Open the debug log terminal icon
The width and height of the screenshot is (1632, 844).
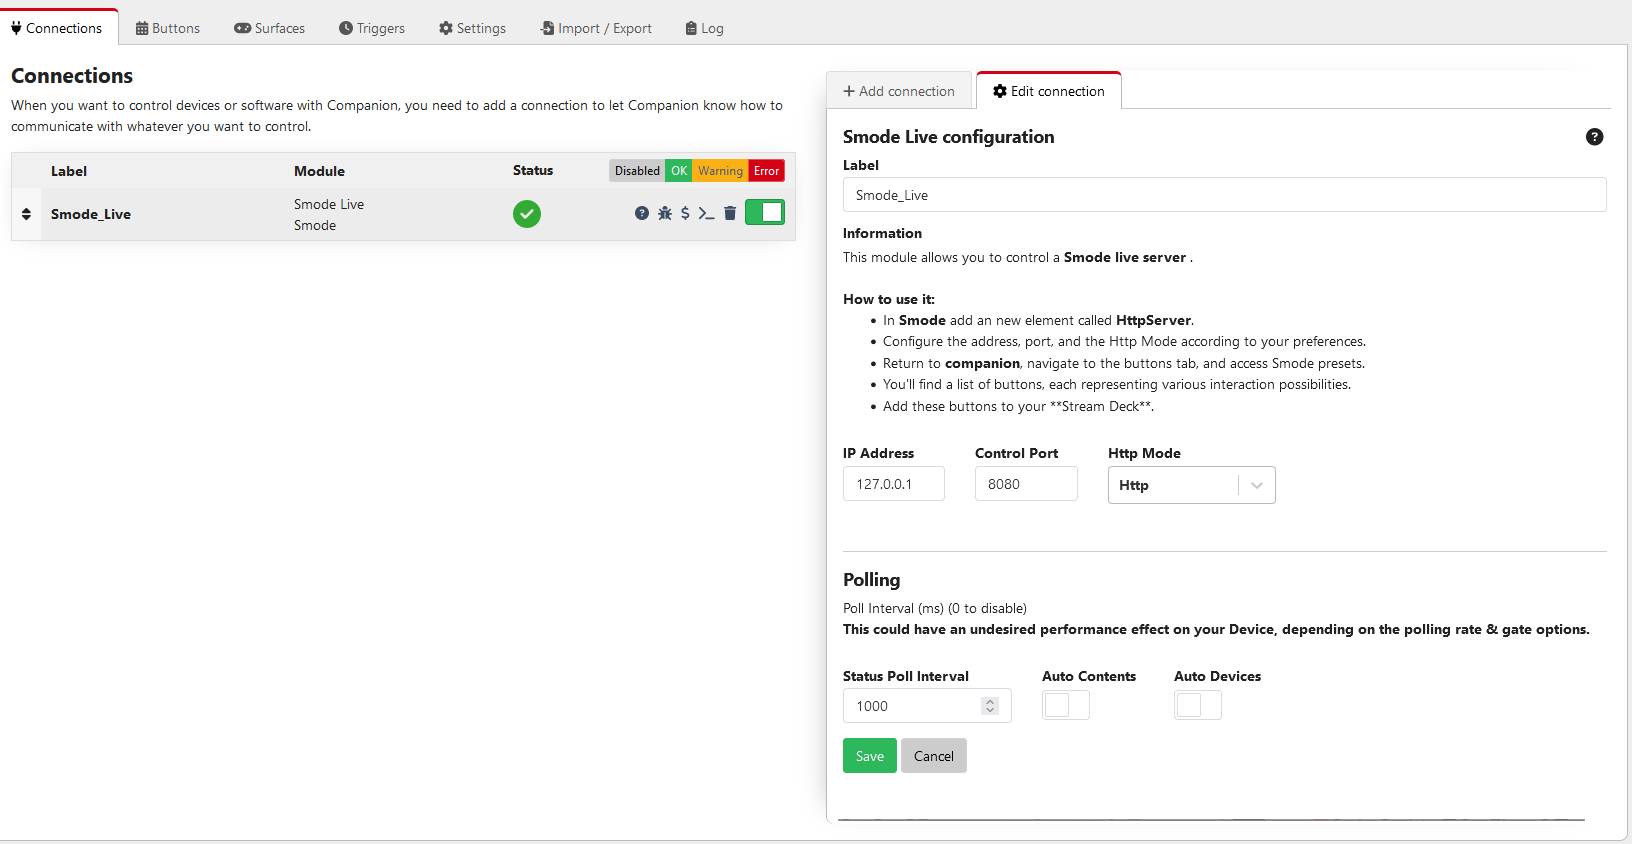tap(706, 213)
